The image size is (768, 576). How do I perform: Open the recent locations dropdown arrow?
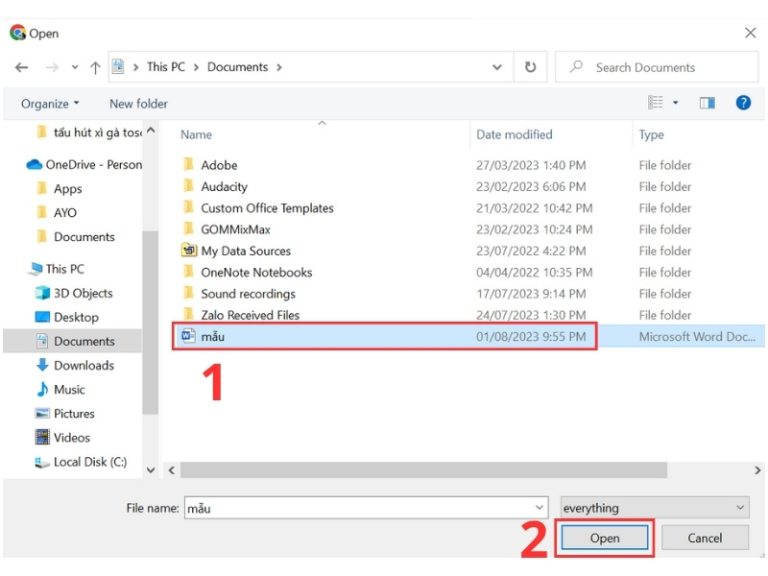click(74, 67)
